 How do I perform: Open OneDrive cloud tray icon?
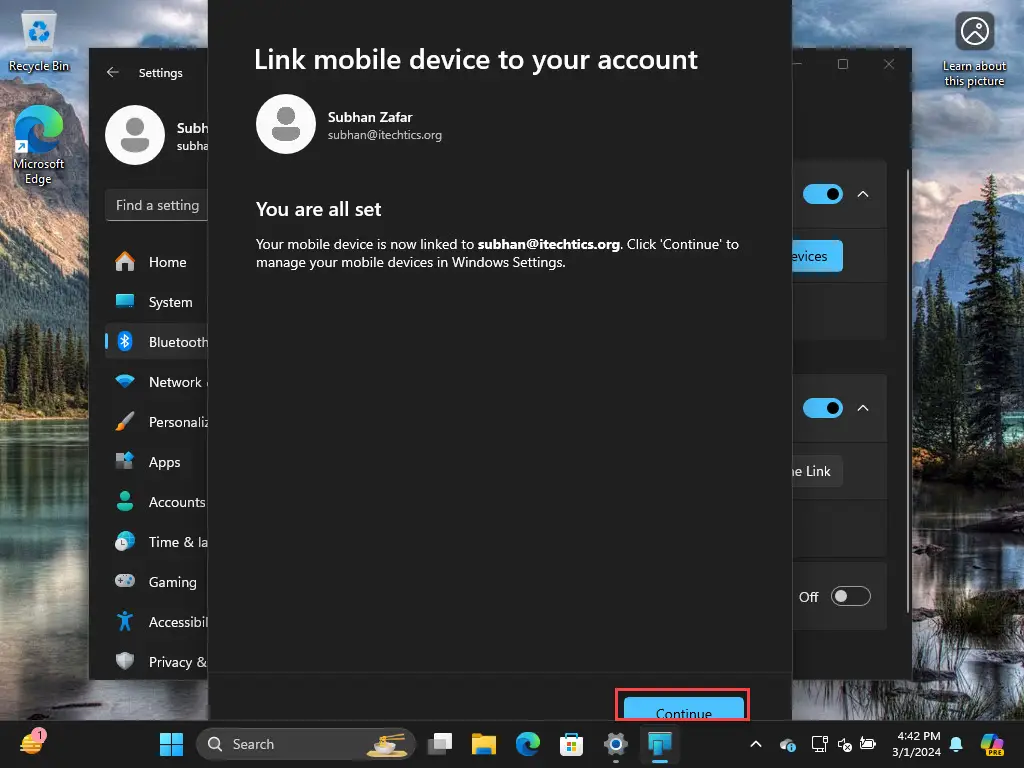[788, 744]
